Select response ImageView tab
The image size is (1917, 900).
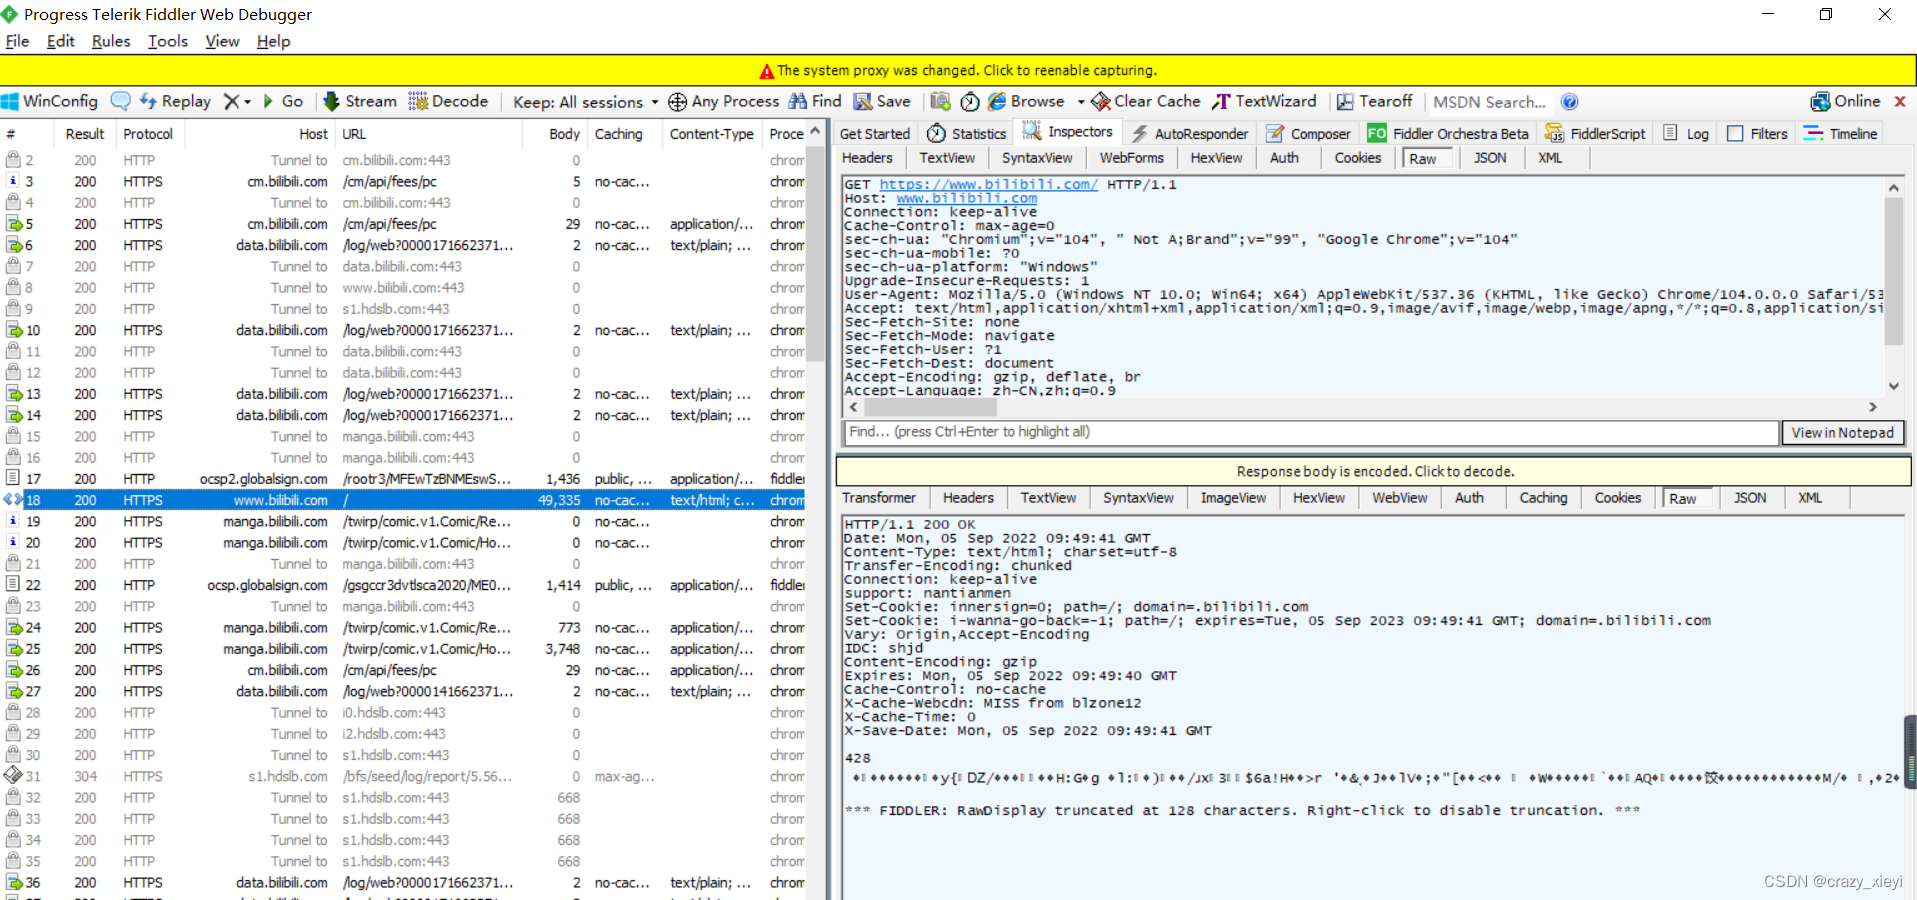(x=1233, y=498)
